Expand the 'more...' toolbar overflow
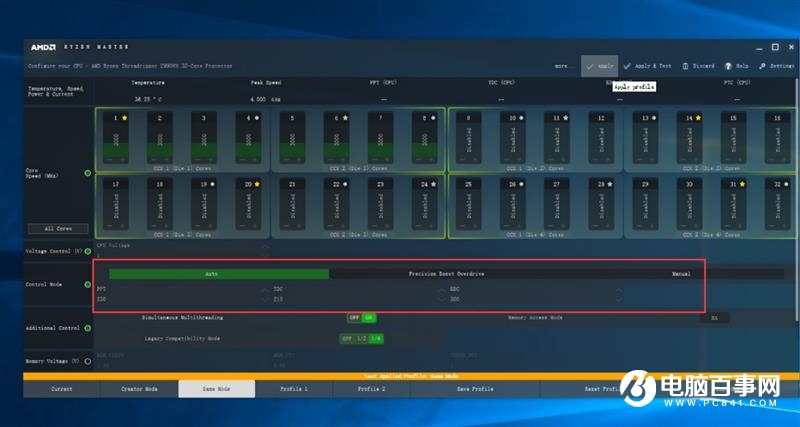The width and height of the screenshot is (800, 427). 565,66
